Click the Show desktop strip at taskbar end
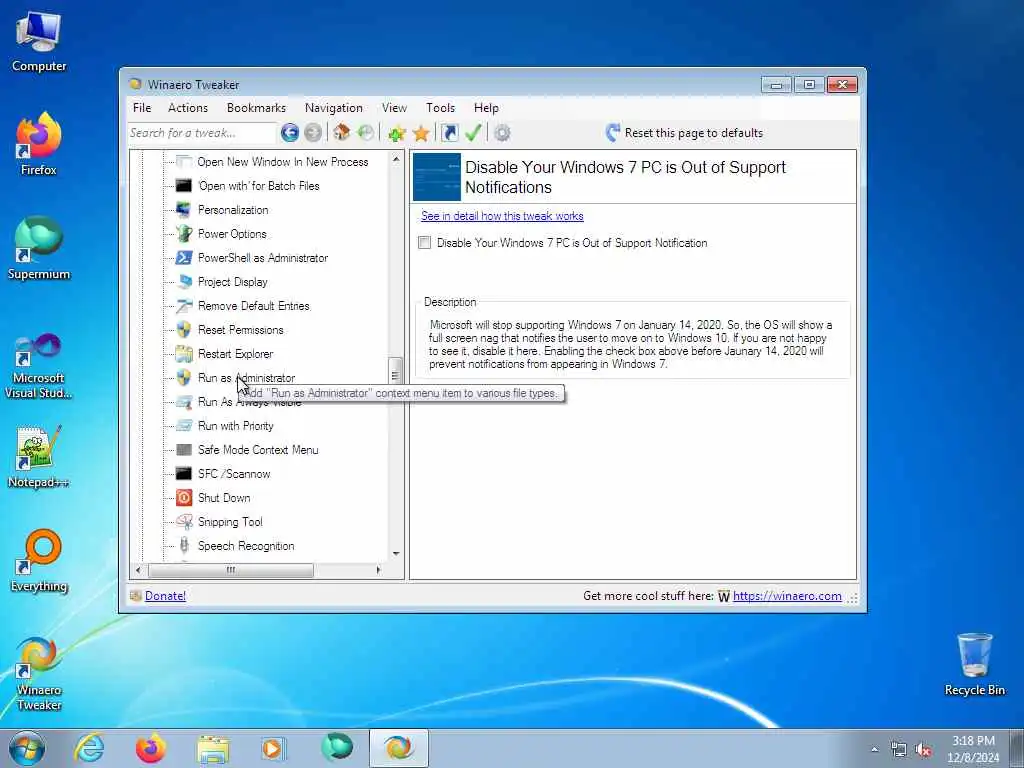The height and width of the screenshot is (768, 1024). pyautogui.click(x=1017, y=748)
